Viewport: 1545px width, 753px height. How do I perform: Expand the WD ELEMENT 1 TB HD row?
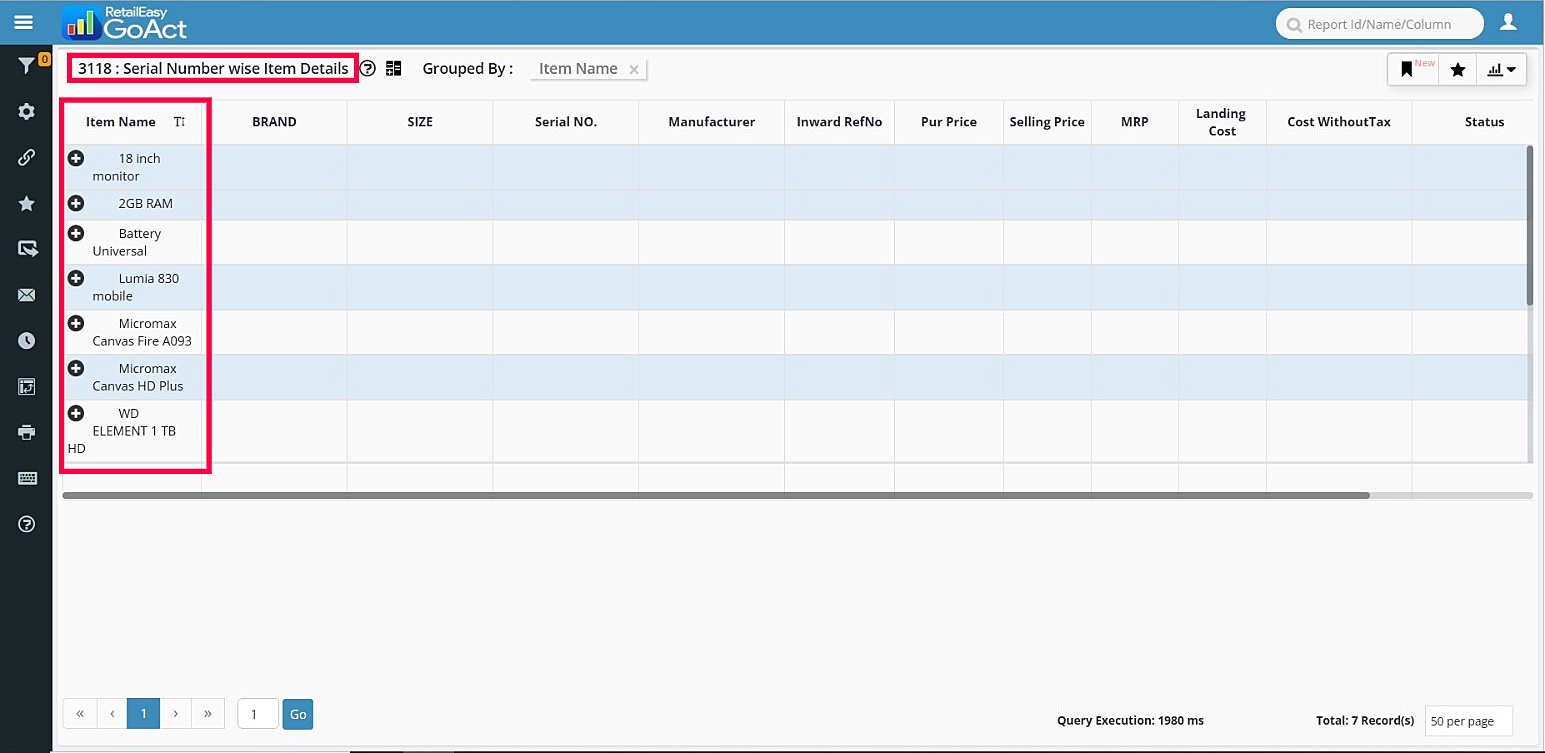point(76,413)
